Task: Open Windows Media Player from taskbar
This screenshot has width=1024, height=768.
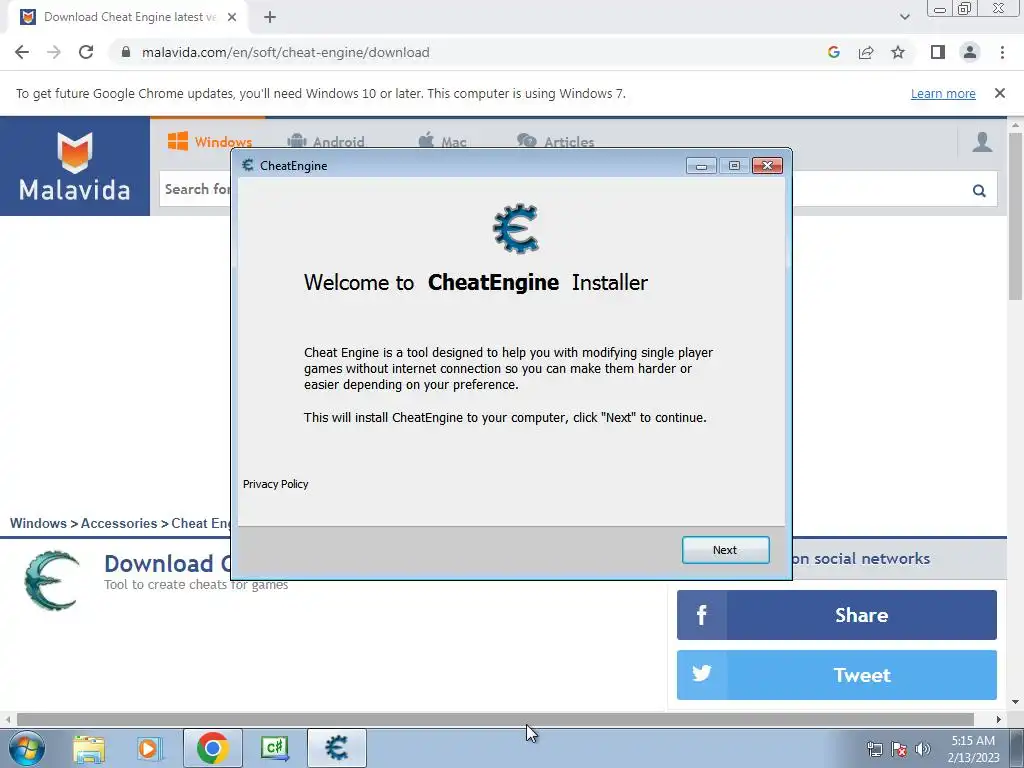Action: coord(149,748)
